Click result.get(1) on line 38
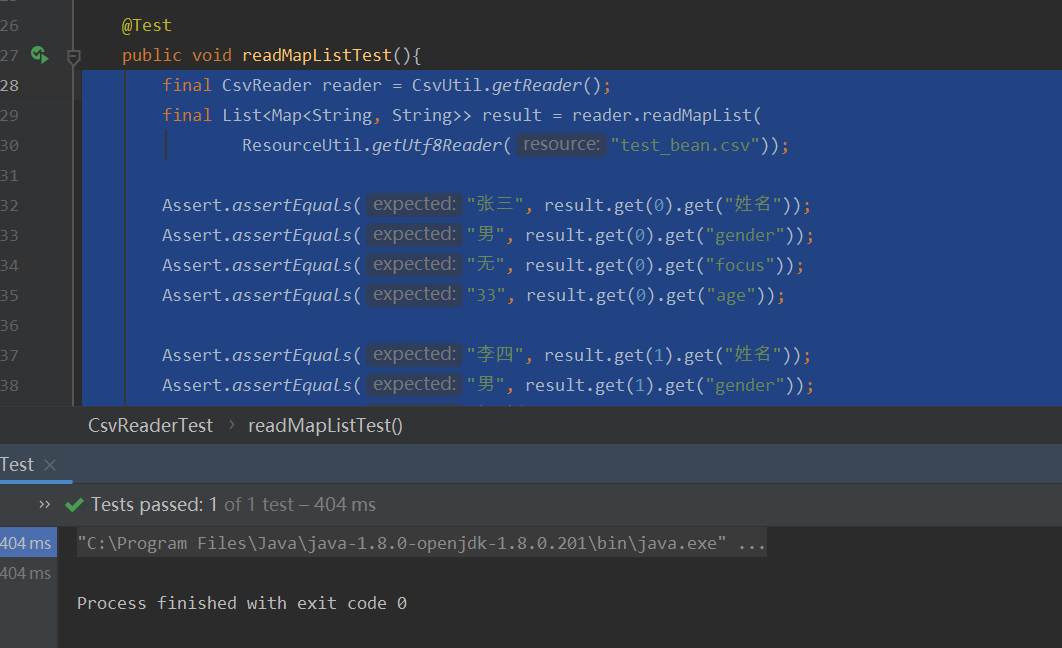The image size is (1062, 648). pos(590,385)
